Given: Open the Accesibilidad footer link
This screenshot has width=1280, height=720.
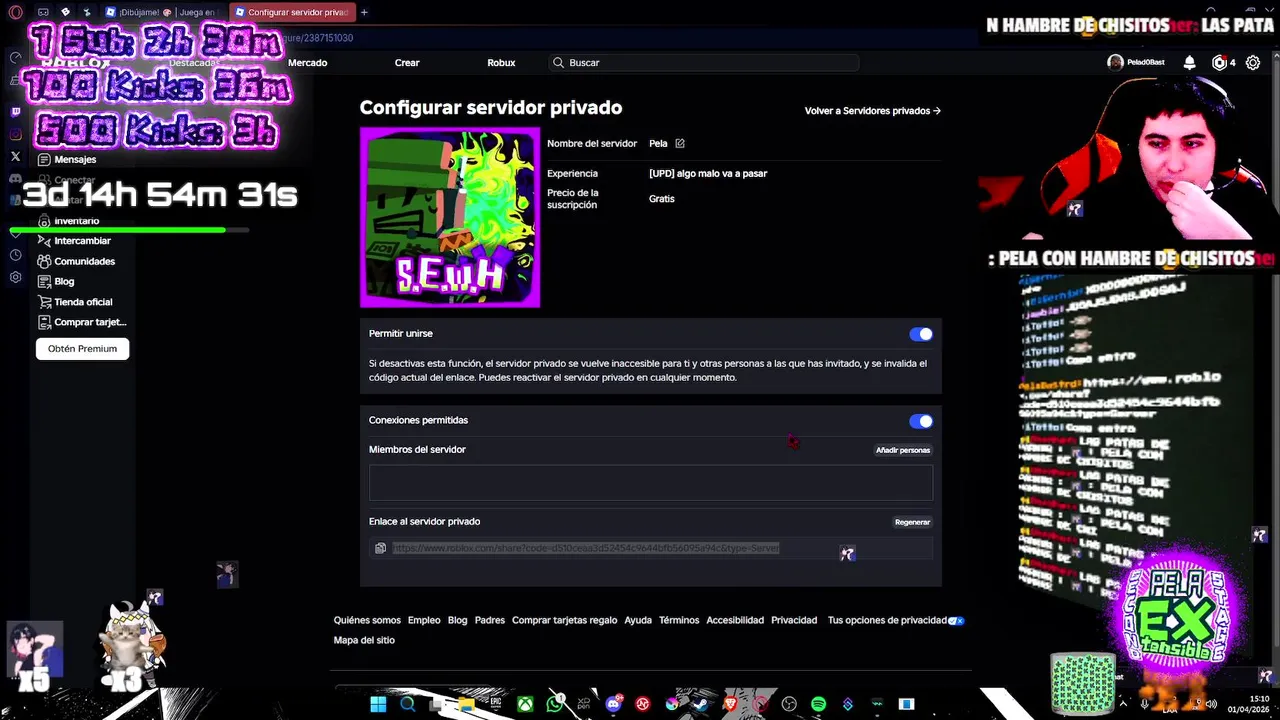Looking at the screenshot, I should [x=735, y=620].
